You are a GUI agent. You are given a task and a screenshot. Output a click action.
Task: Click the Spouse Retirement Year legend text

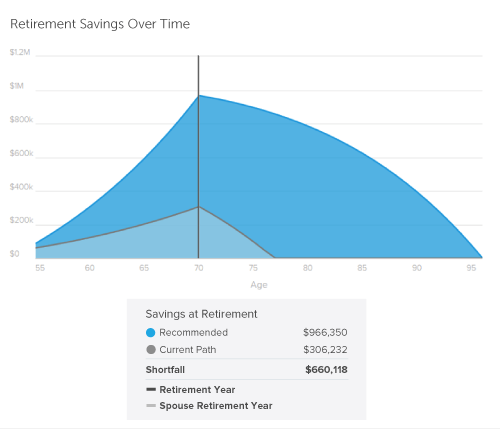(x=216, y=406)
